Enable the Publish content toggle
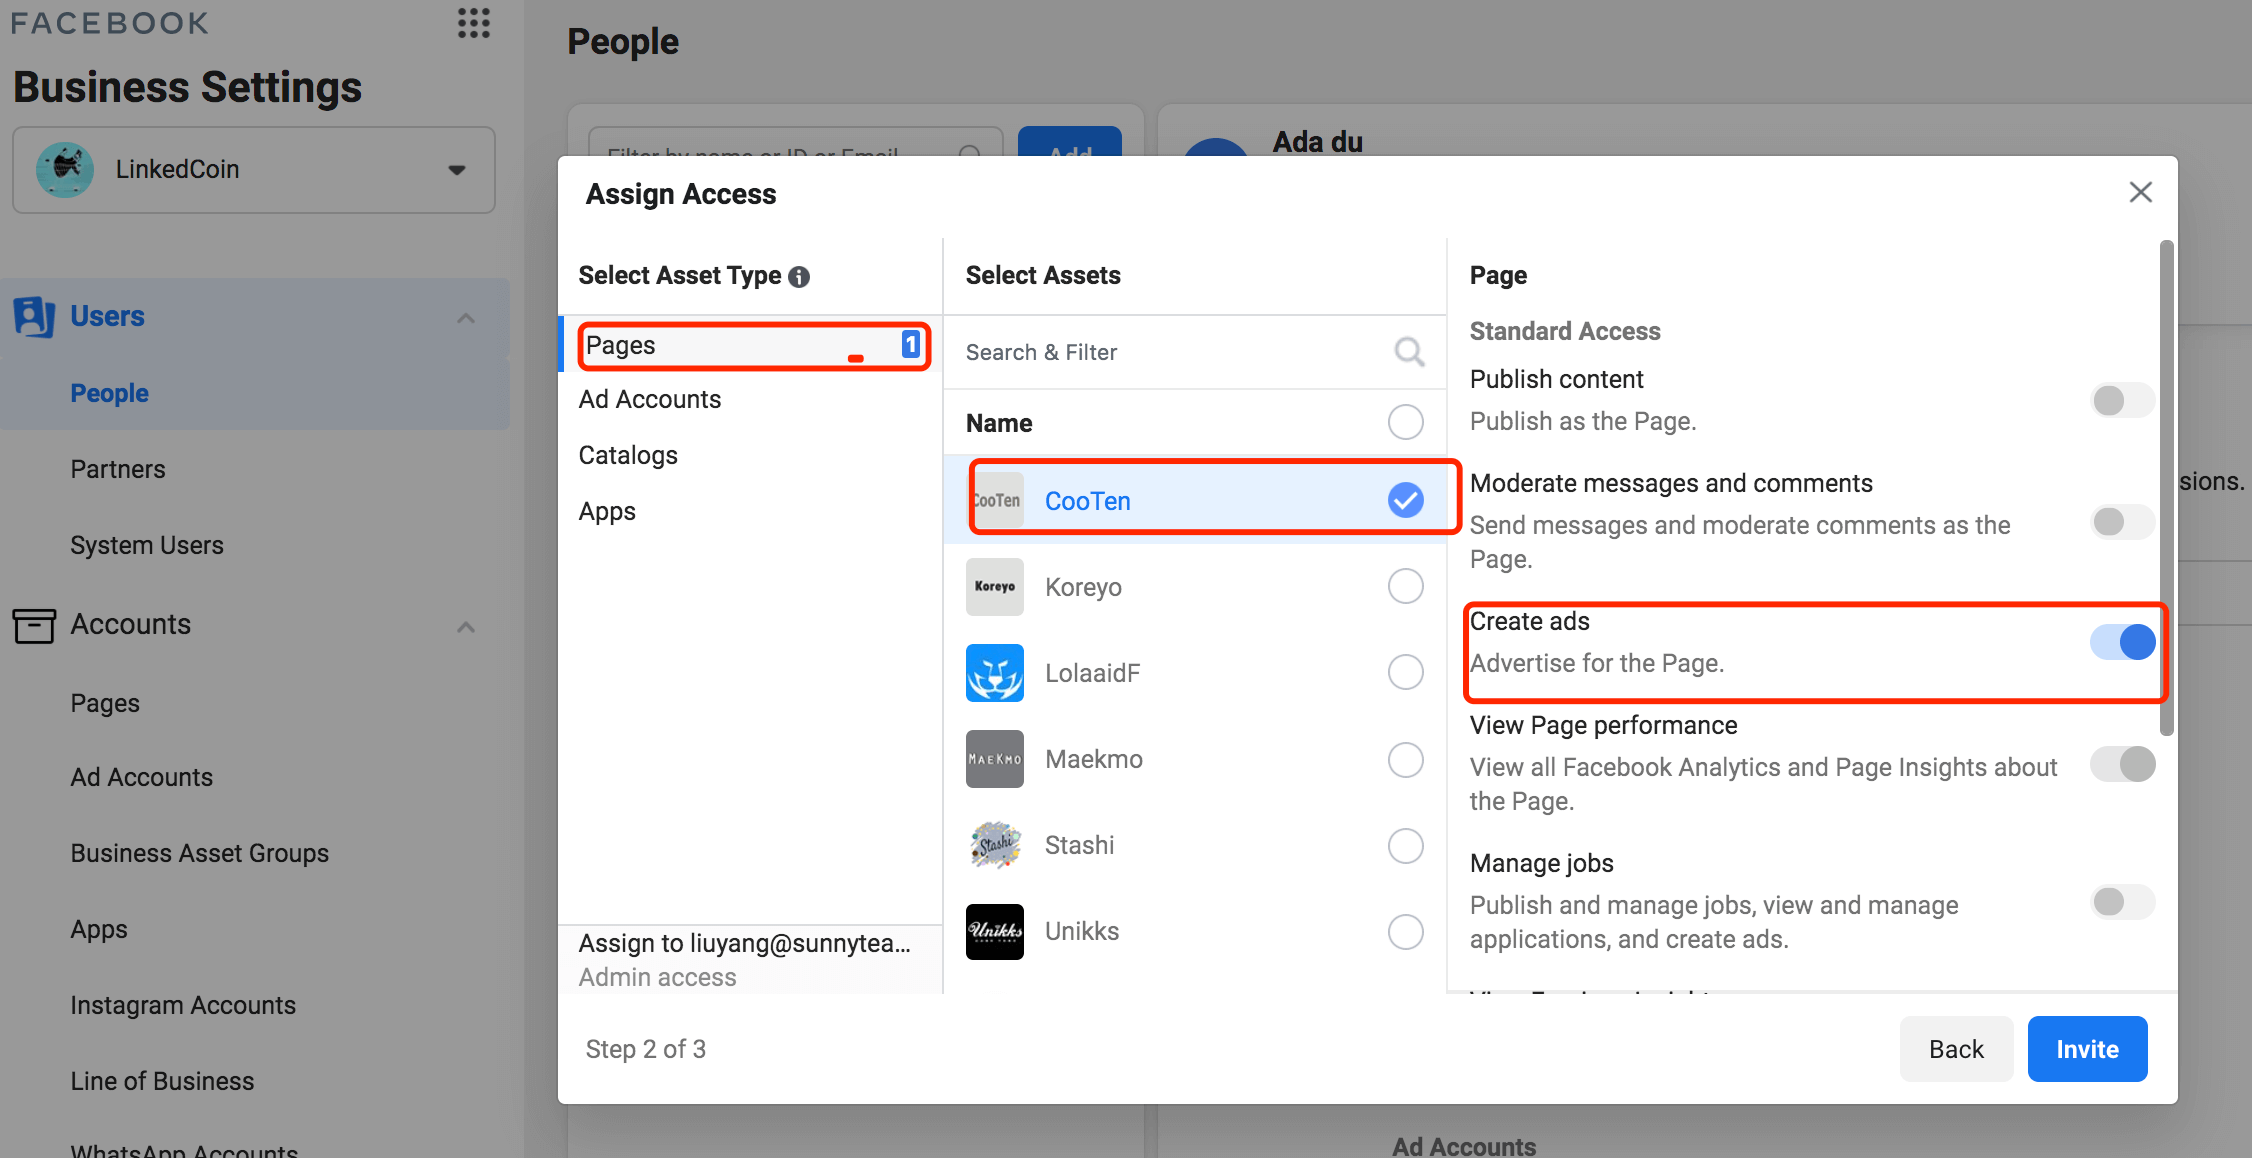The image size is (2252, 1158). (2121, 401)
